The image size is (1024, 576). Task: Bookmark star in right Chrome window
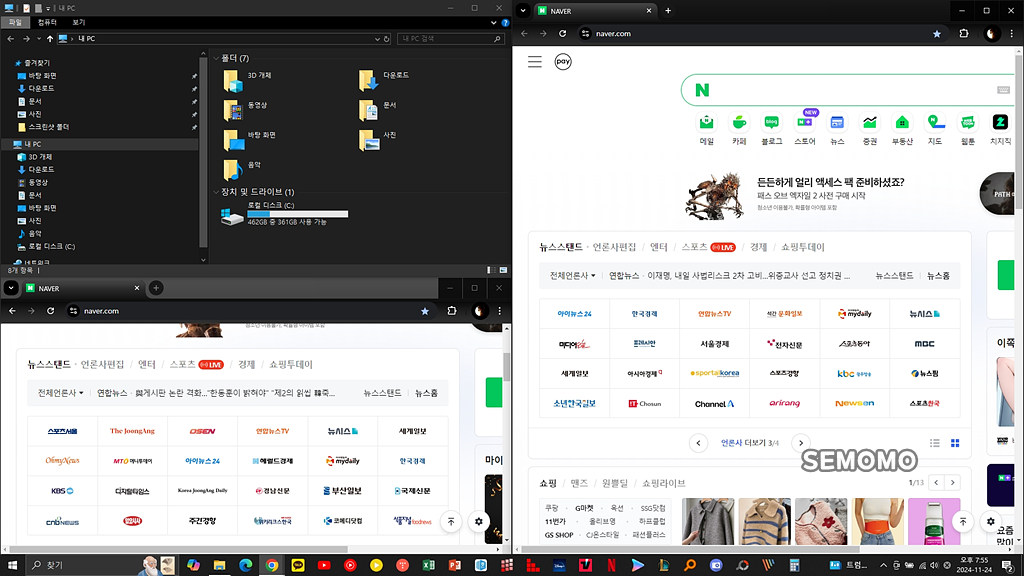point(936,34)
